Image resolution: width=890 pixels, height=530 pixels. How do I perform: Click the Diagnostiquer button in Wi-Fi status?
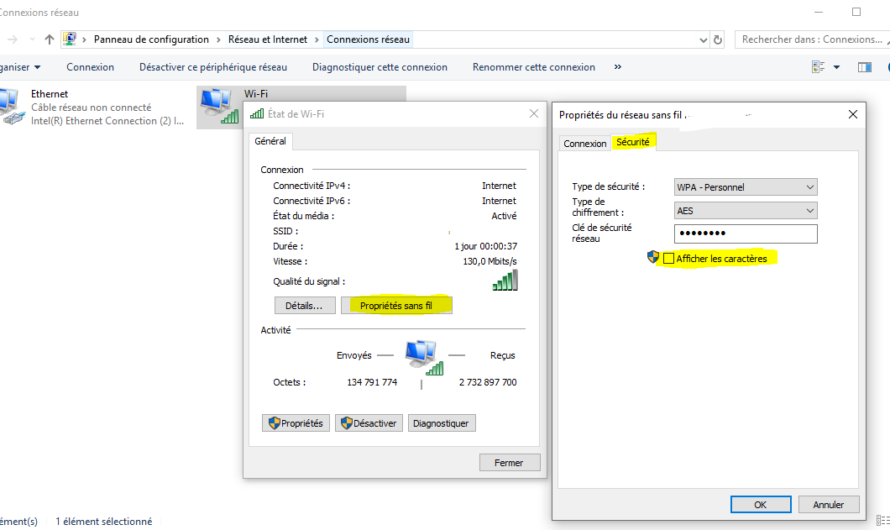pos(442,423)
